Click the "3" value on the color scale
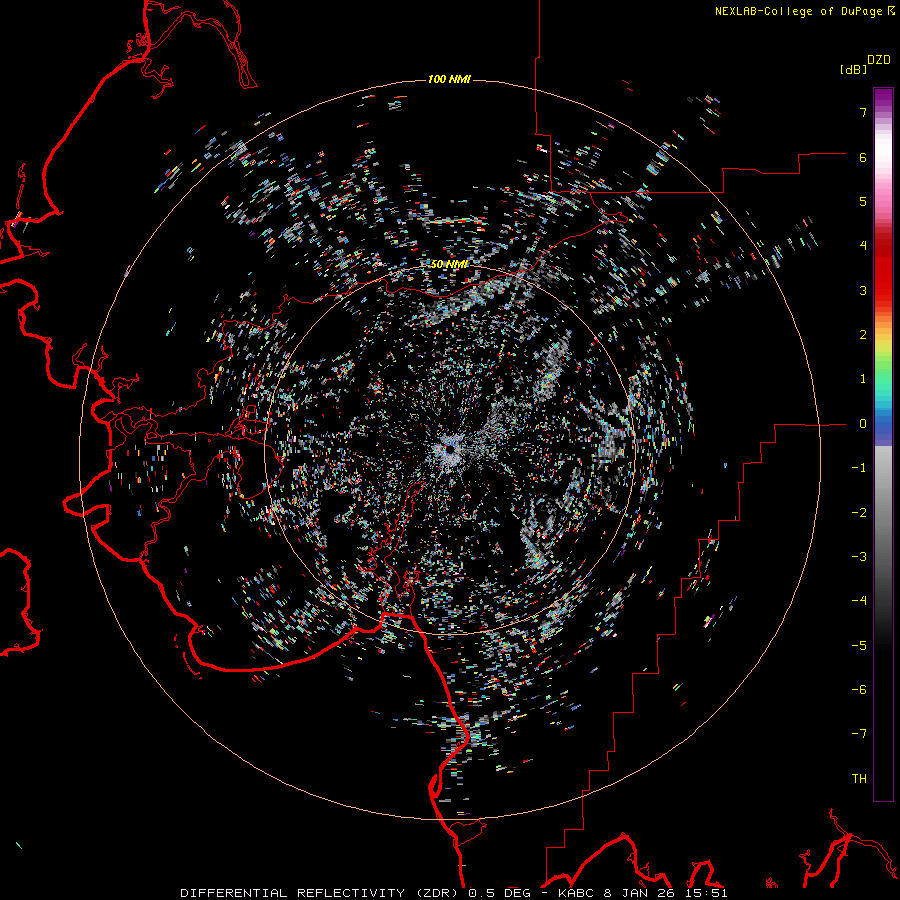This screenshot has width=900, height=900. (863, 290)
